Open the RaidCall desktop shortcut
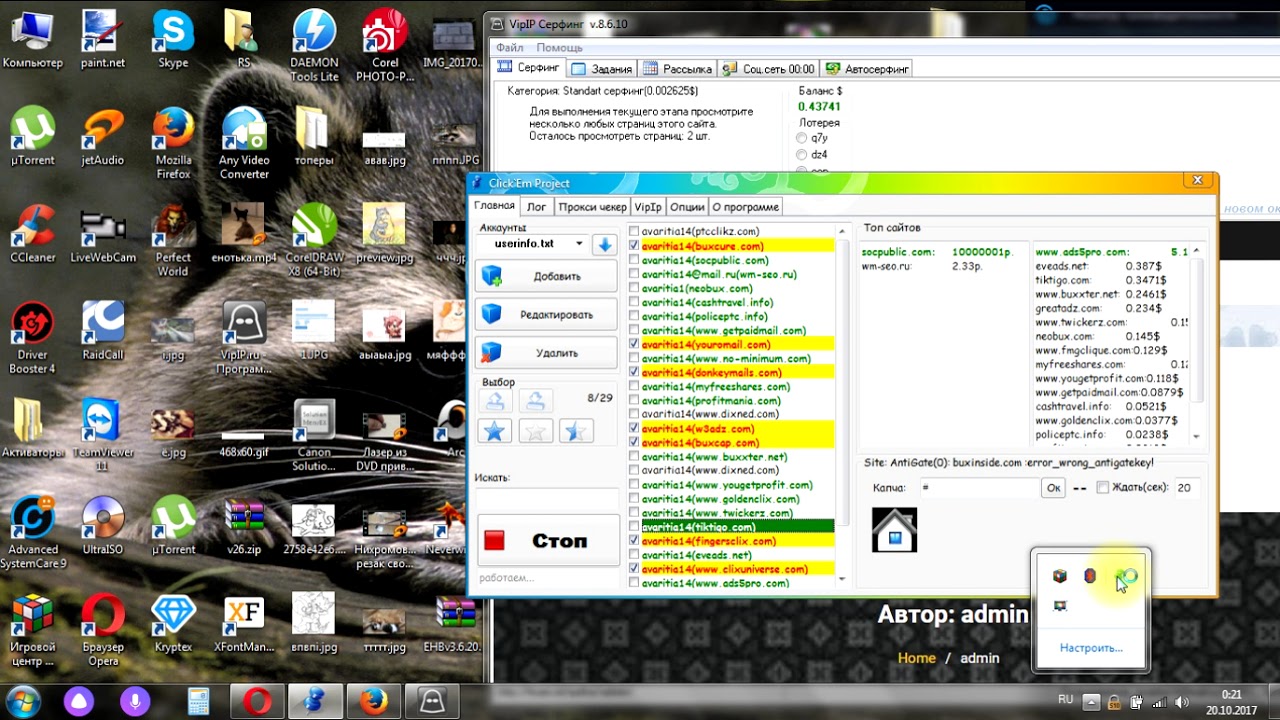 (x=102, y=331)
